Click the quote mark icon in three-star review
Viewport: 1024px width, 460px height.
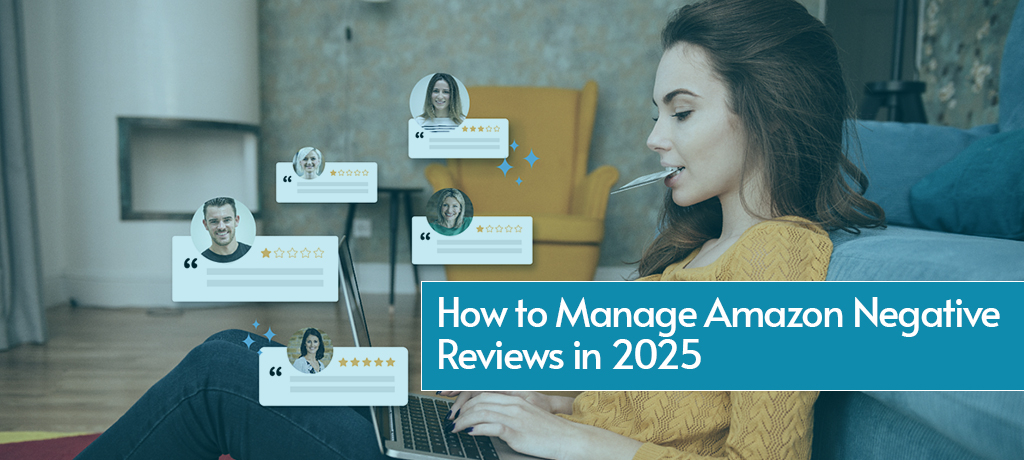(x=420, y=136)
